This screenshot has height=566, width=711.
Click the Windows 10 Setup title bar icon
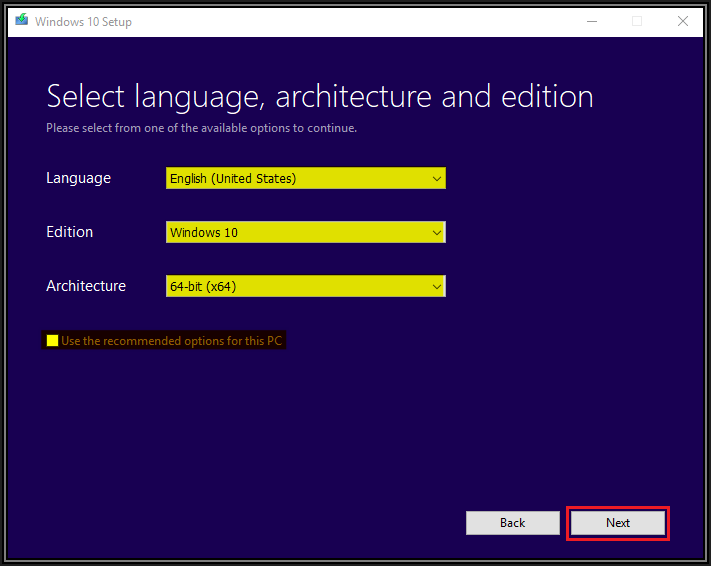pos(21,20)
